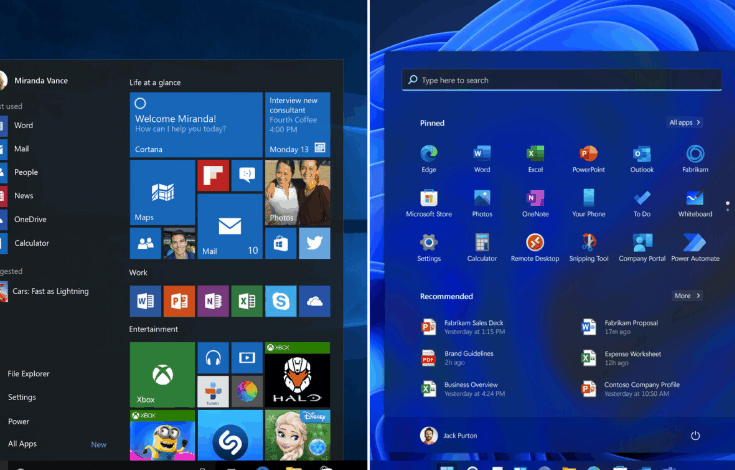Open Your Phone app
This screenshot has height=470, width=735.
coord(588,203)
